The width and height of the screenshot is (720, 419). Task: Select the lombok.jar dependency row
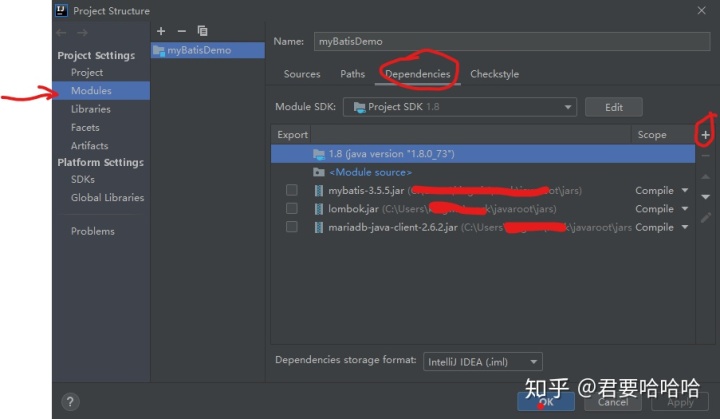pyautogui.click(x=483, y=209)
